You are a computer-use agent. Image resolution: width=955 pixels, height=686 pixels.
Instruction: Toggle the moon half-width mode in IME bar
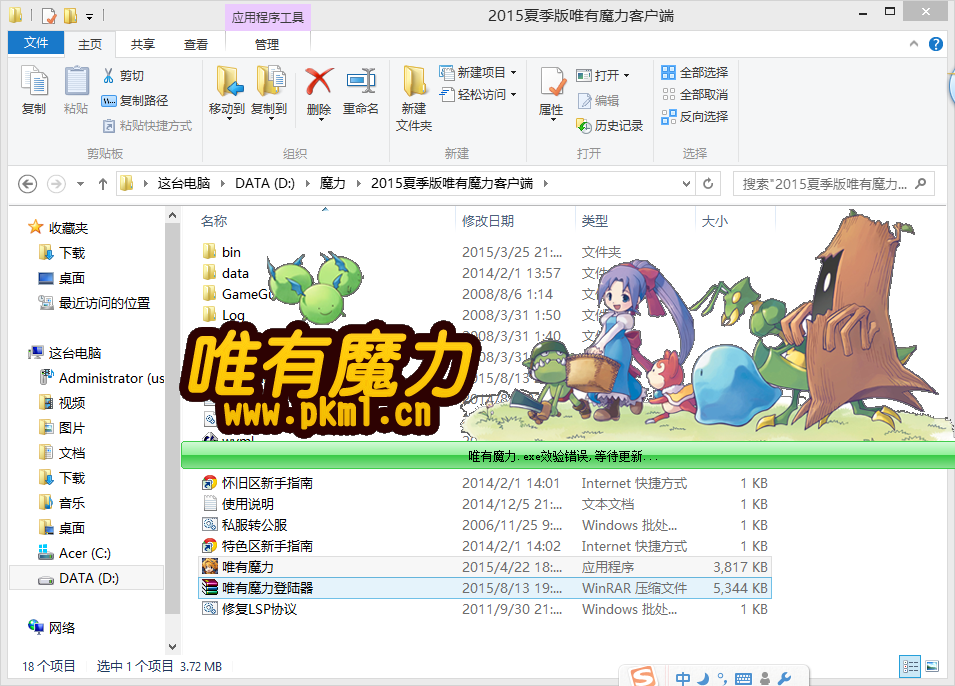[703, 678]
